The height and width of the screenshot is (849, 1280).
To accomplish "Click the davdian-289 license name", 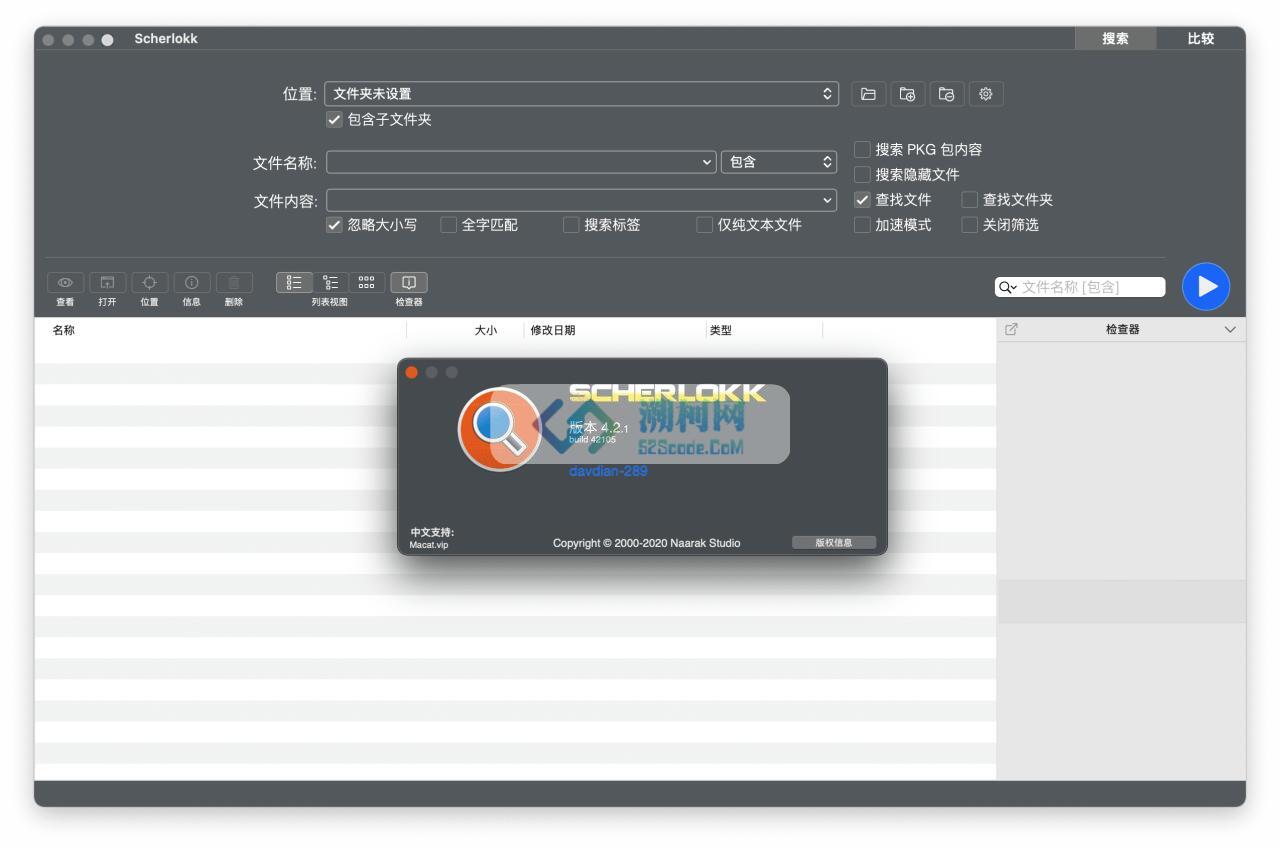I will click(x=608, y=471).
